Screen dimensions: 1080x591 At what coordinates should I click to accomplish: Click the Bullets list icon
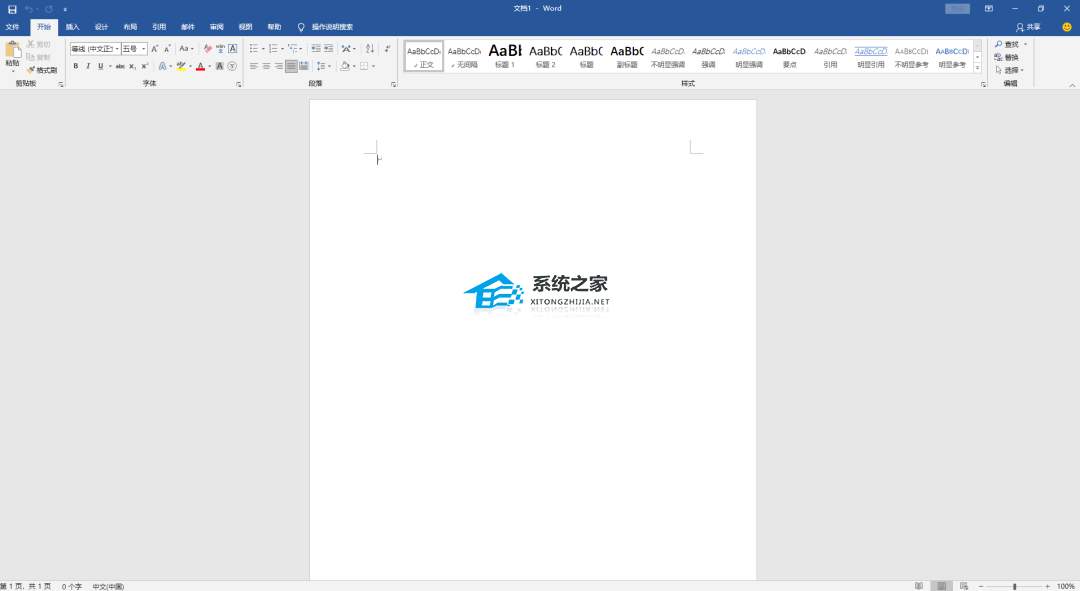(253, 49)
